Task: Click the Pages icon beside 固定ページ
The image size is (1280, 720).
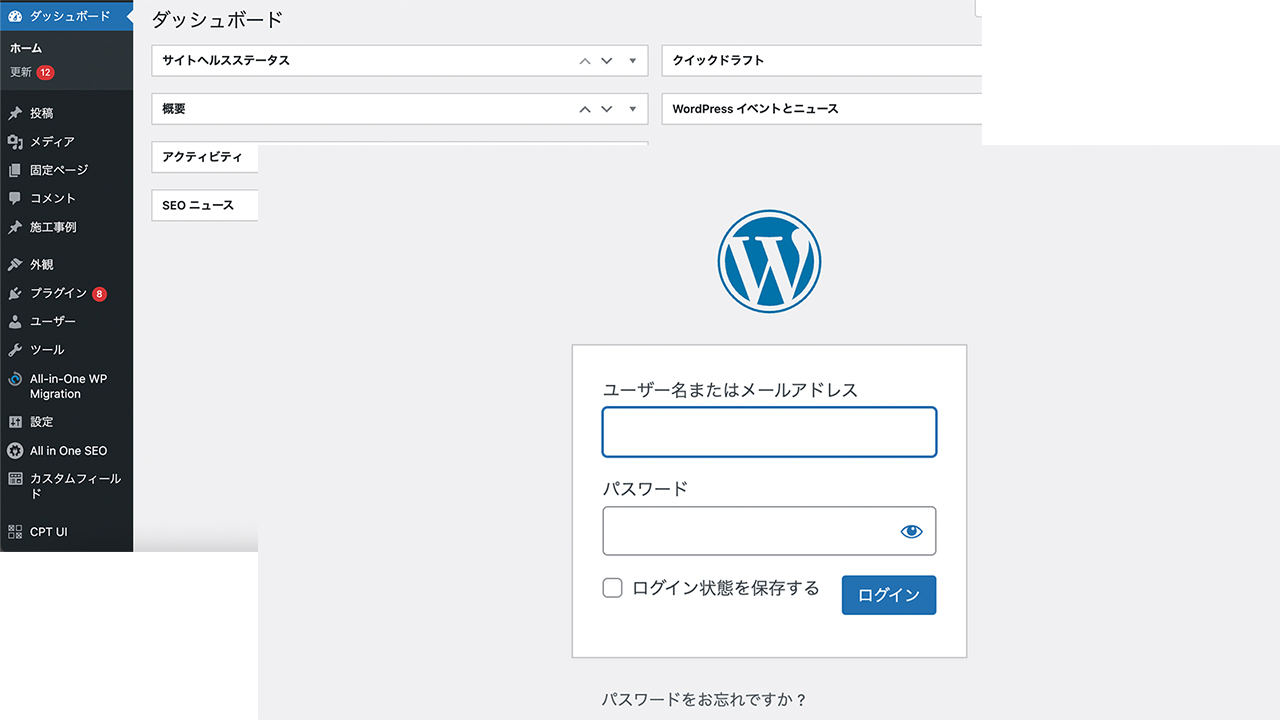Action: point(15,170)
